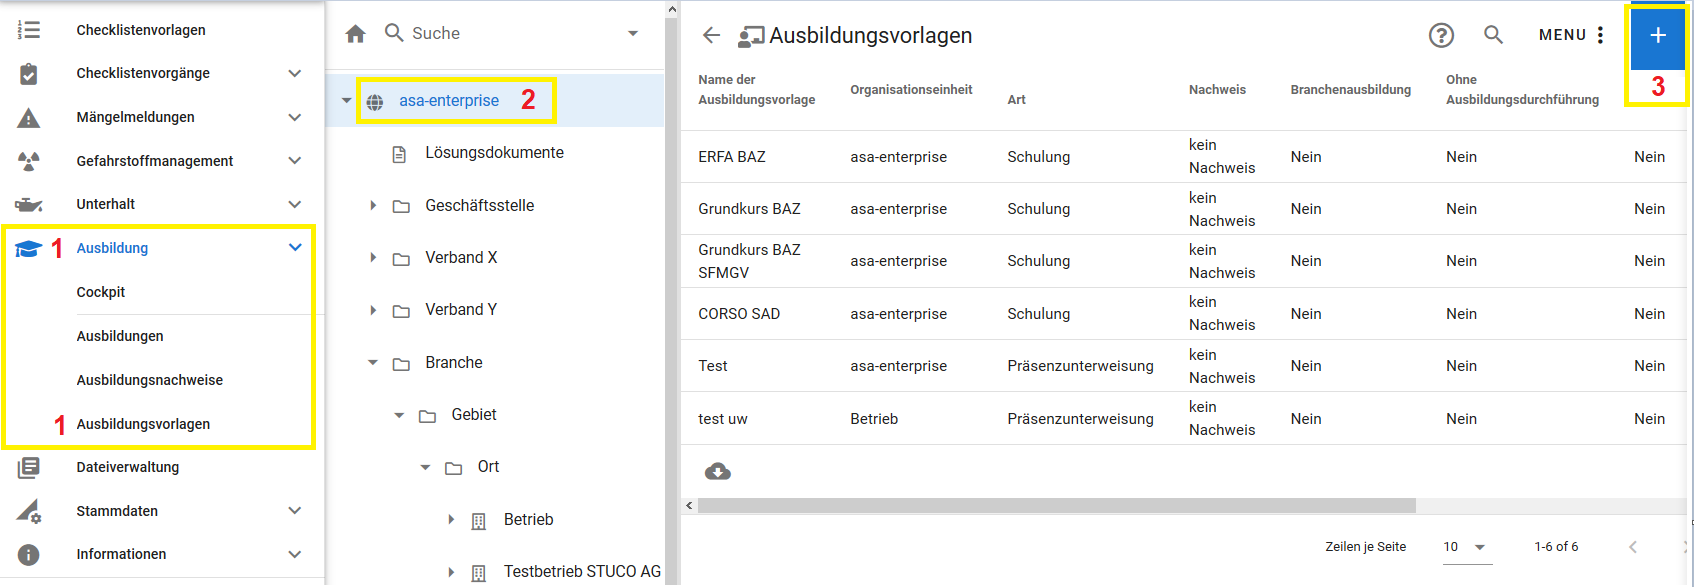Click the Unterhalt oil can icon
Viewport: 1694px width, 587px height.
[x=29, y=205]
